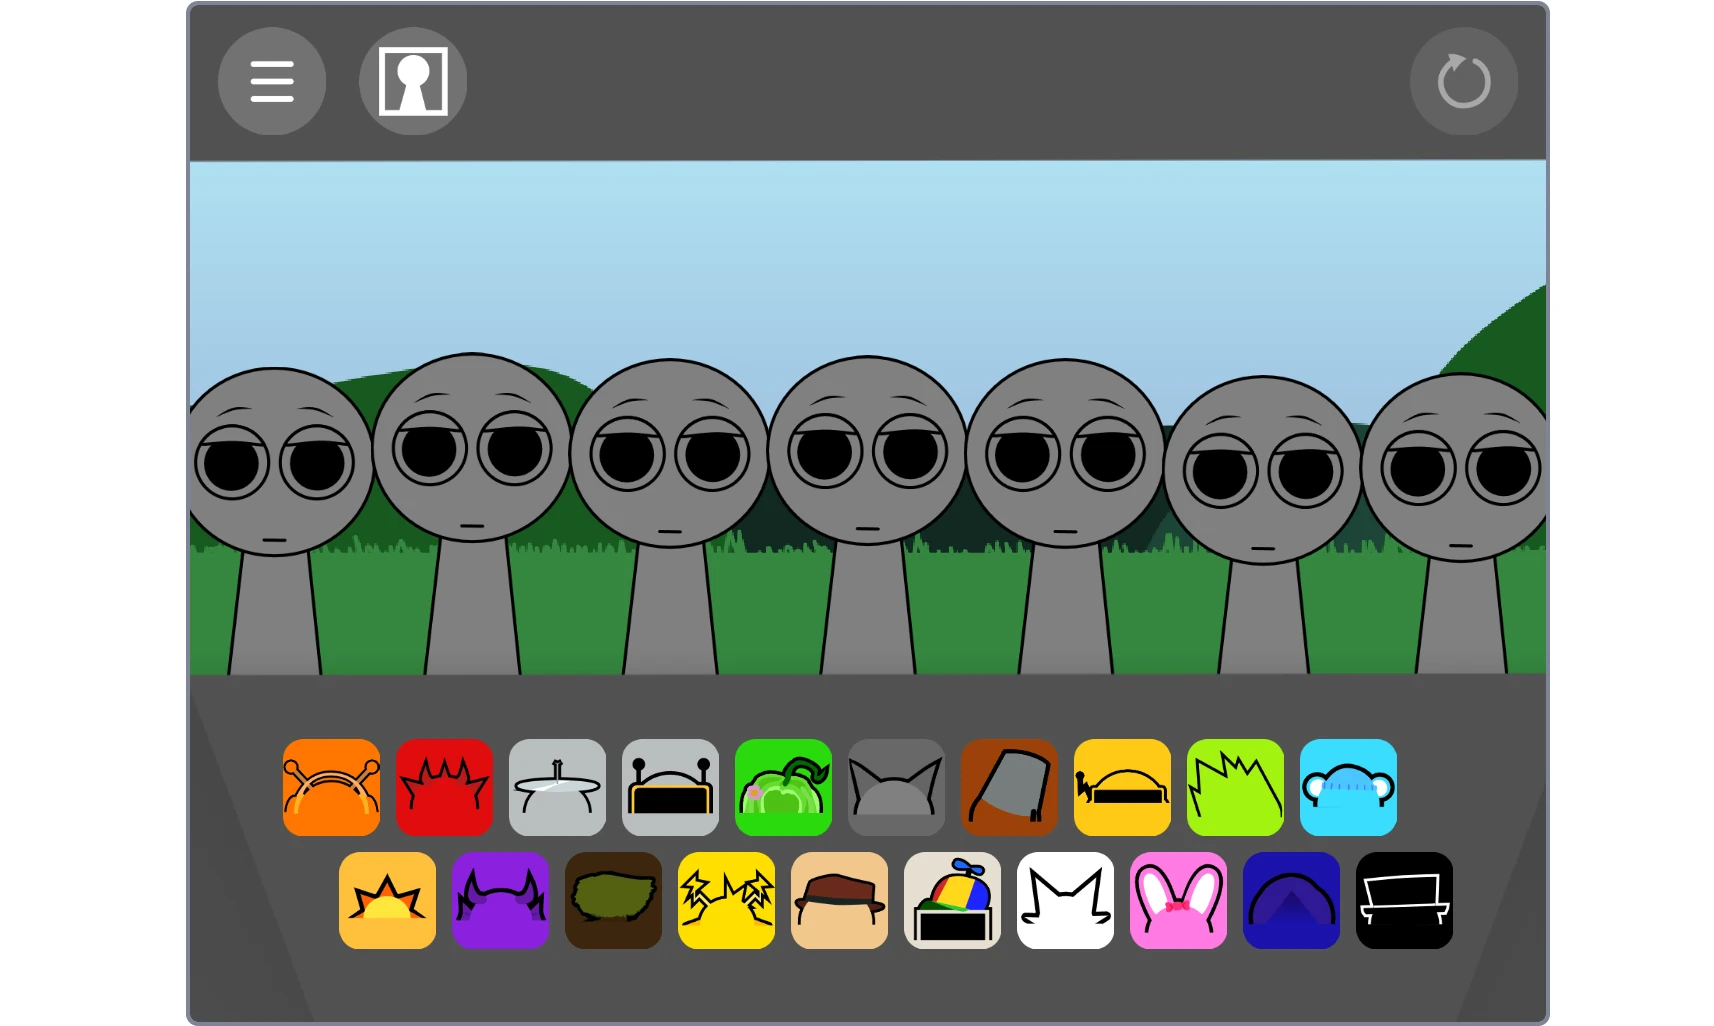The image size is (1714, 1026).
Task: Choose the brown fedora hat icon
Action: [839, 900]
